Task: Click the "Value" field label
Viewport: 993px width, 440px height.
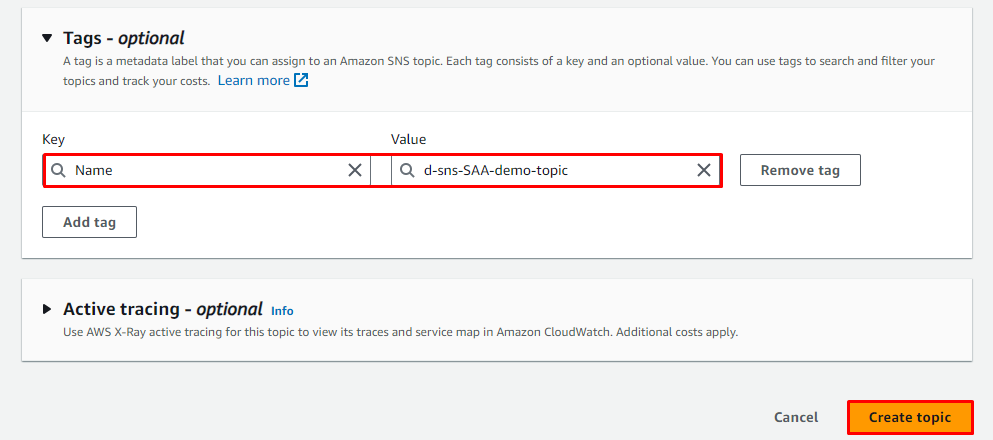Action: click(x=408, y=139)
